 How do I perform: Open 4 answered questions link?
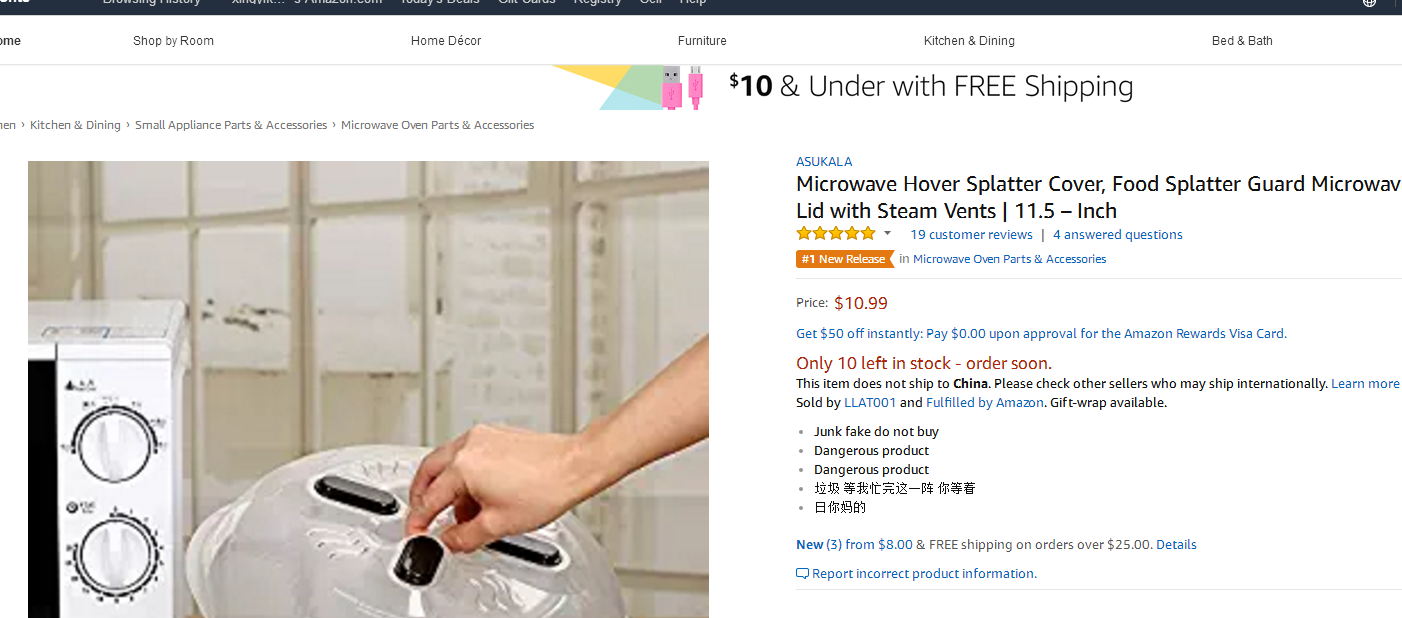click(1118, 235)
